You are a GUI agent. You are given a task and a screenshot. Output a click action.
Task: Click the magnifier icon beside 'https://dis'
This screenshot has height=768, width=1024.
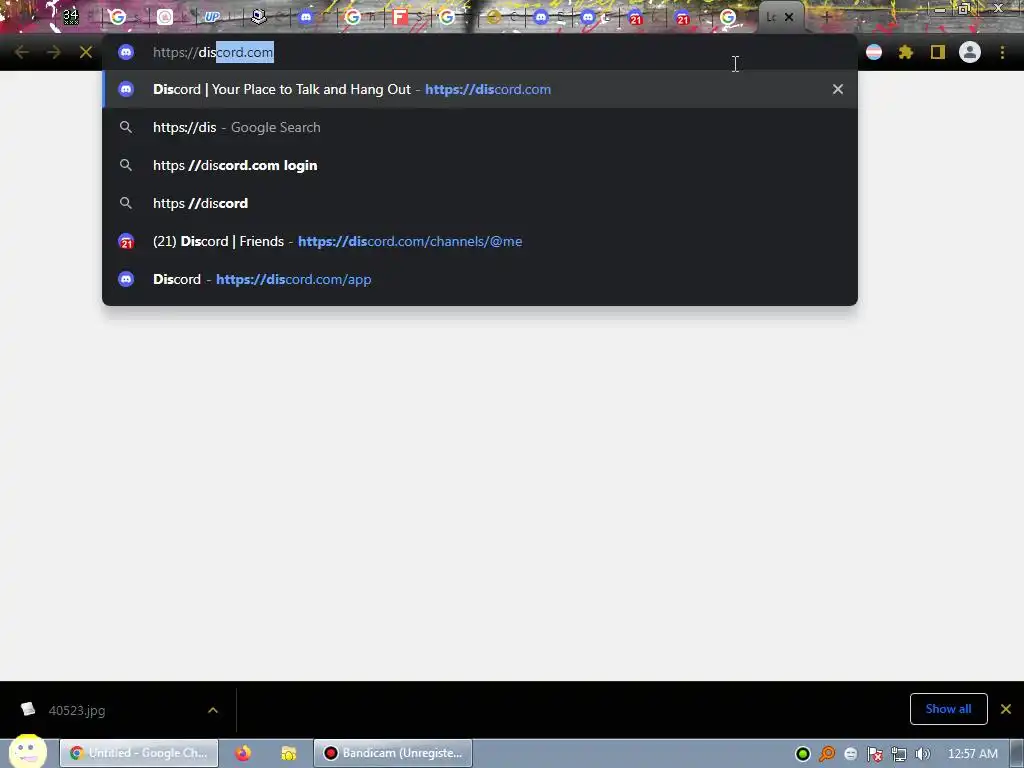(126, 127)
